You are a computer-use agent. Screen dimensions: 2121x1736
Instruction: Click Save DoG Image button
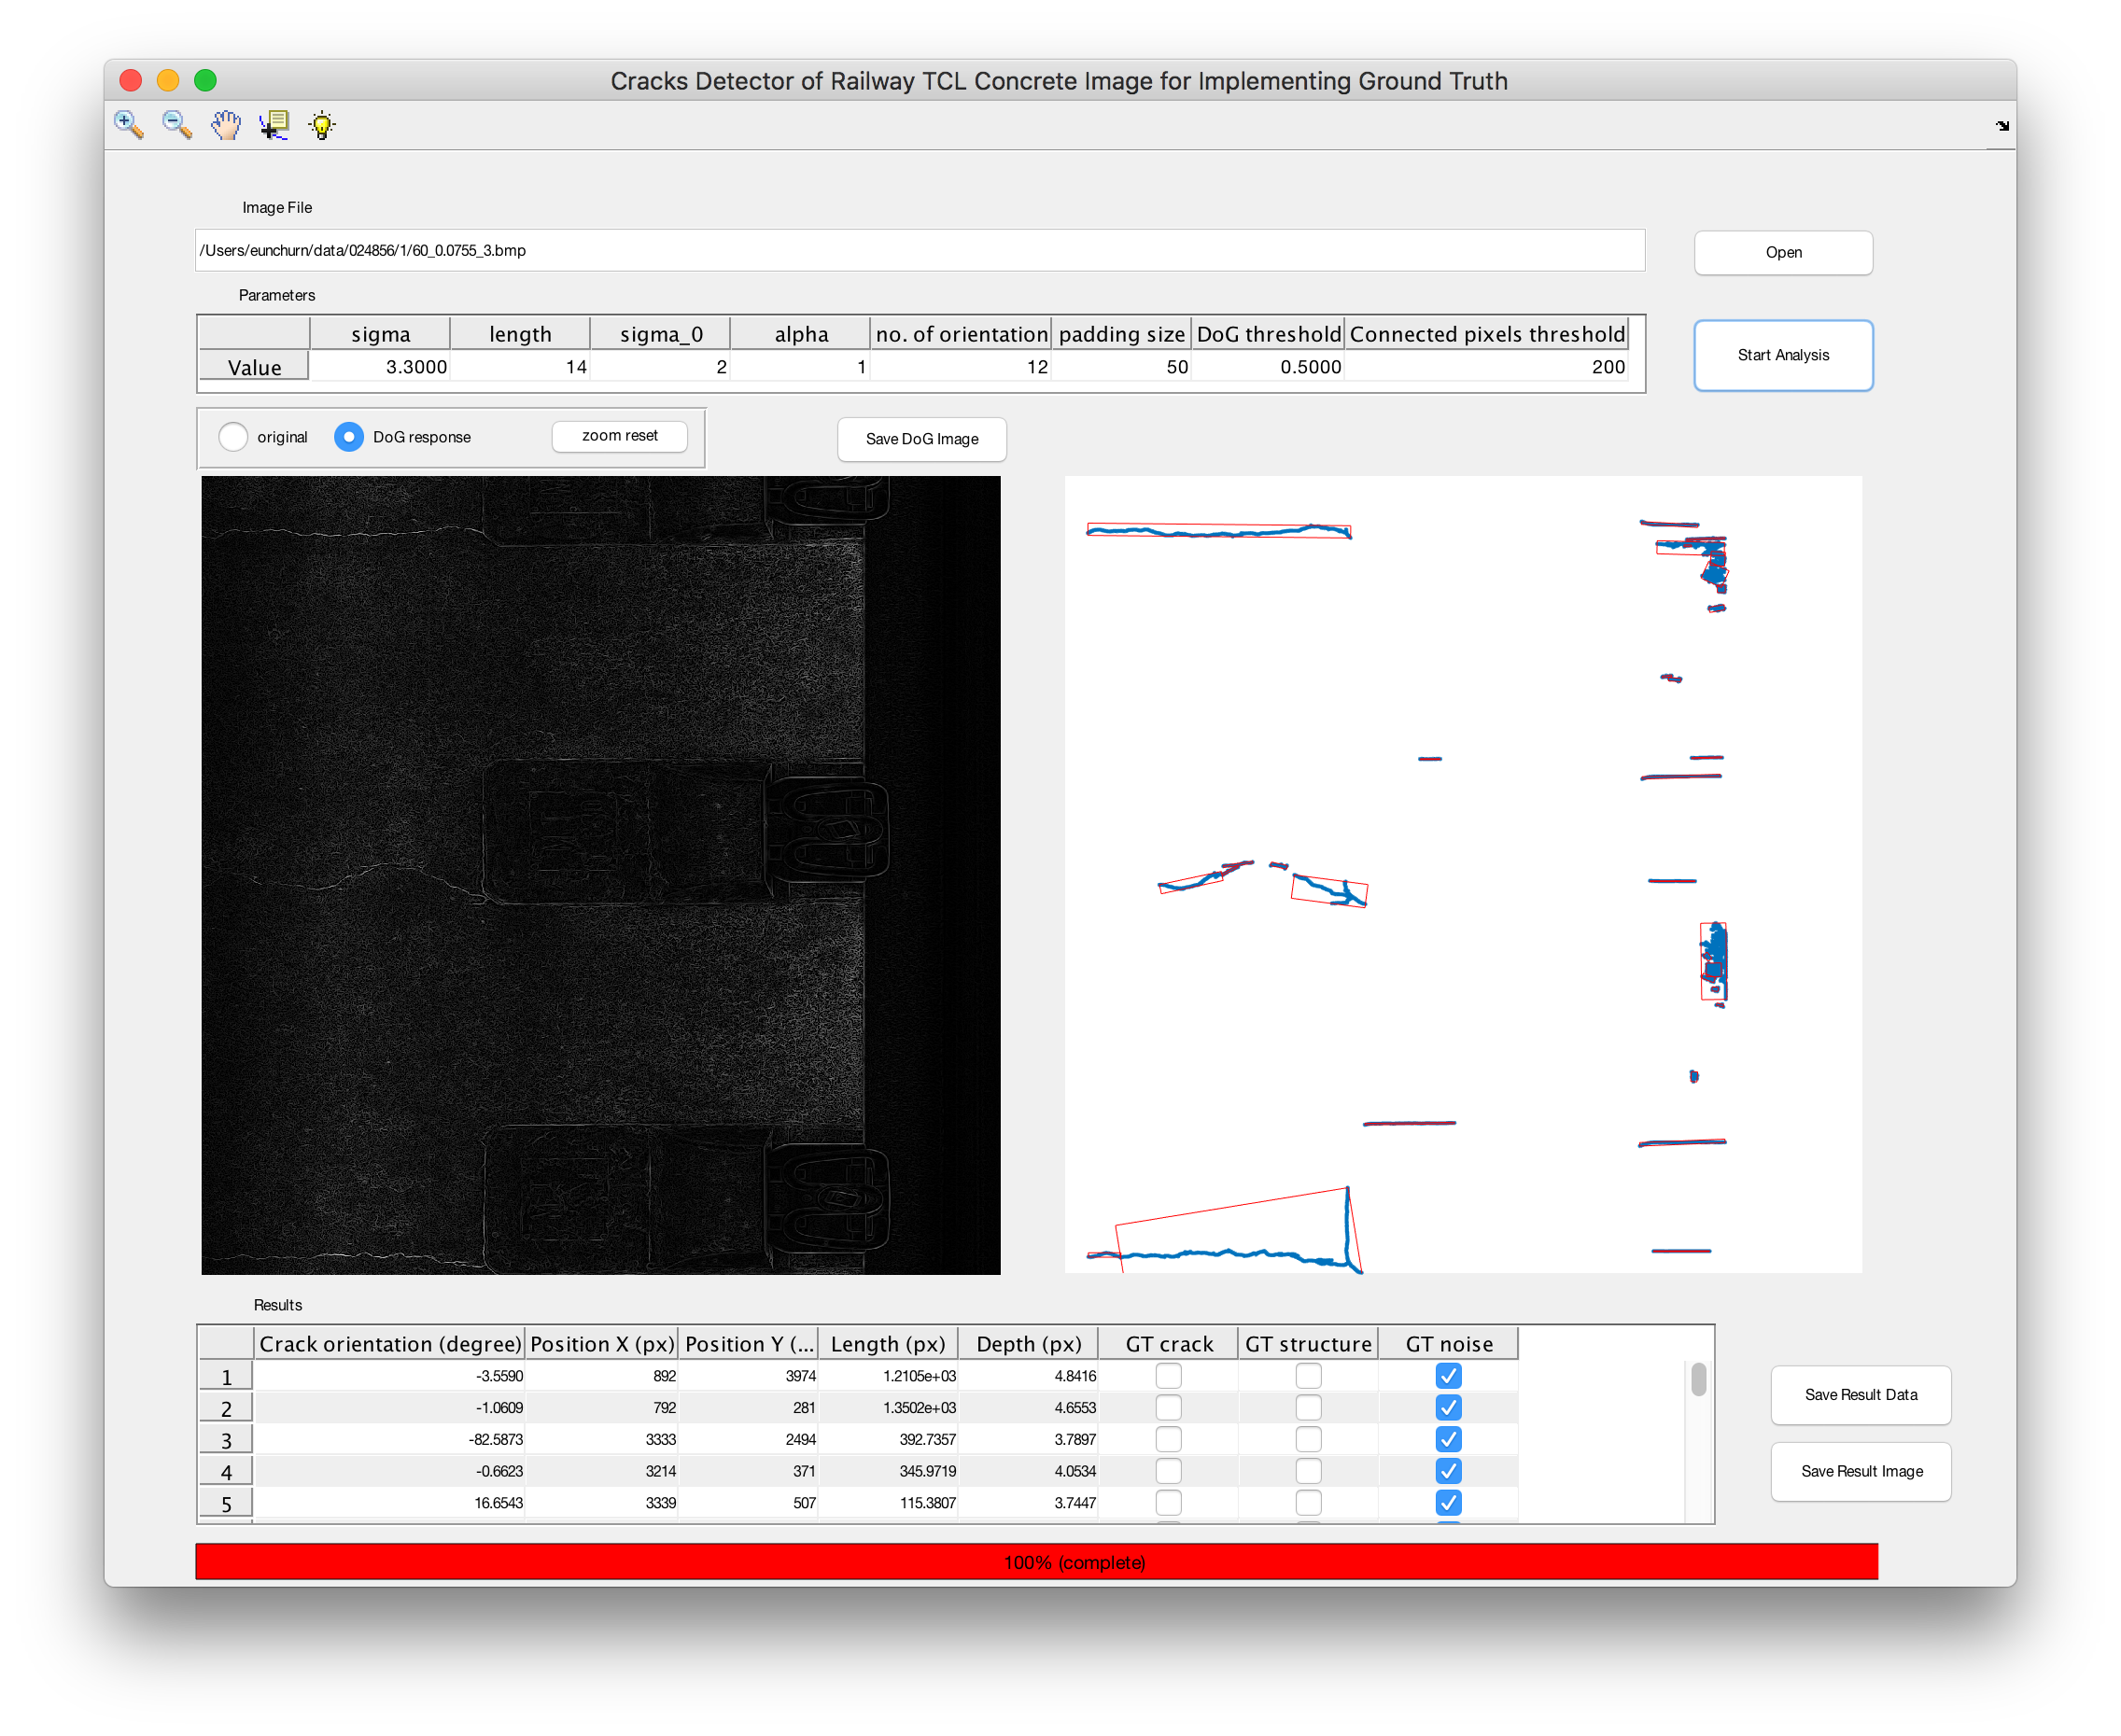(x=921, y=439)
